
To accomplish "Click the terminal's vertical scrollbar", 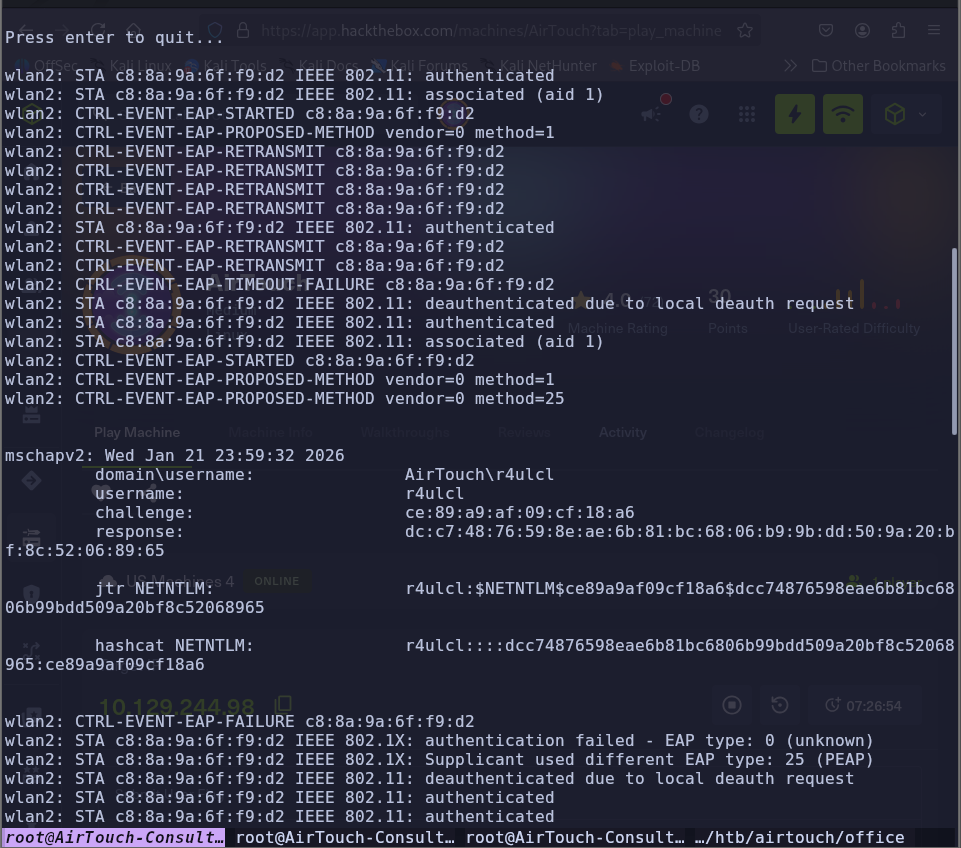I will pyautogui.click(x=955, y=340).
